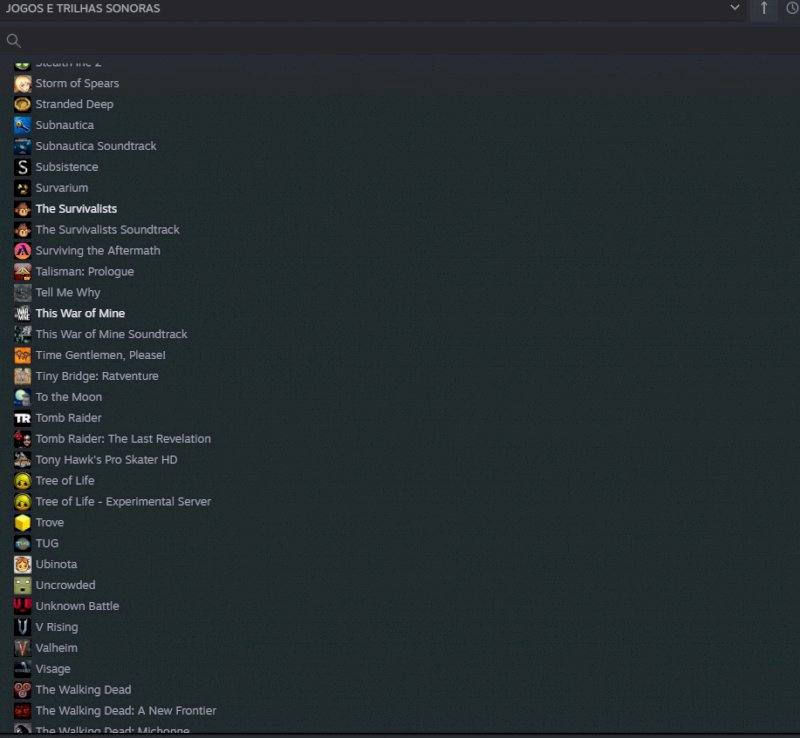Select This War of Mine entry
The width and height of the screenshot is (800, 738).
80,314
